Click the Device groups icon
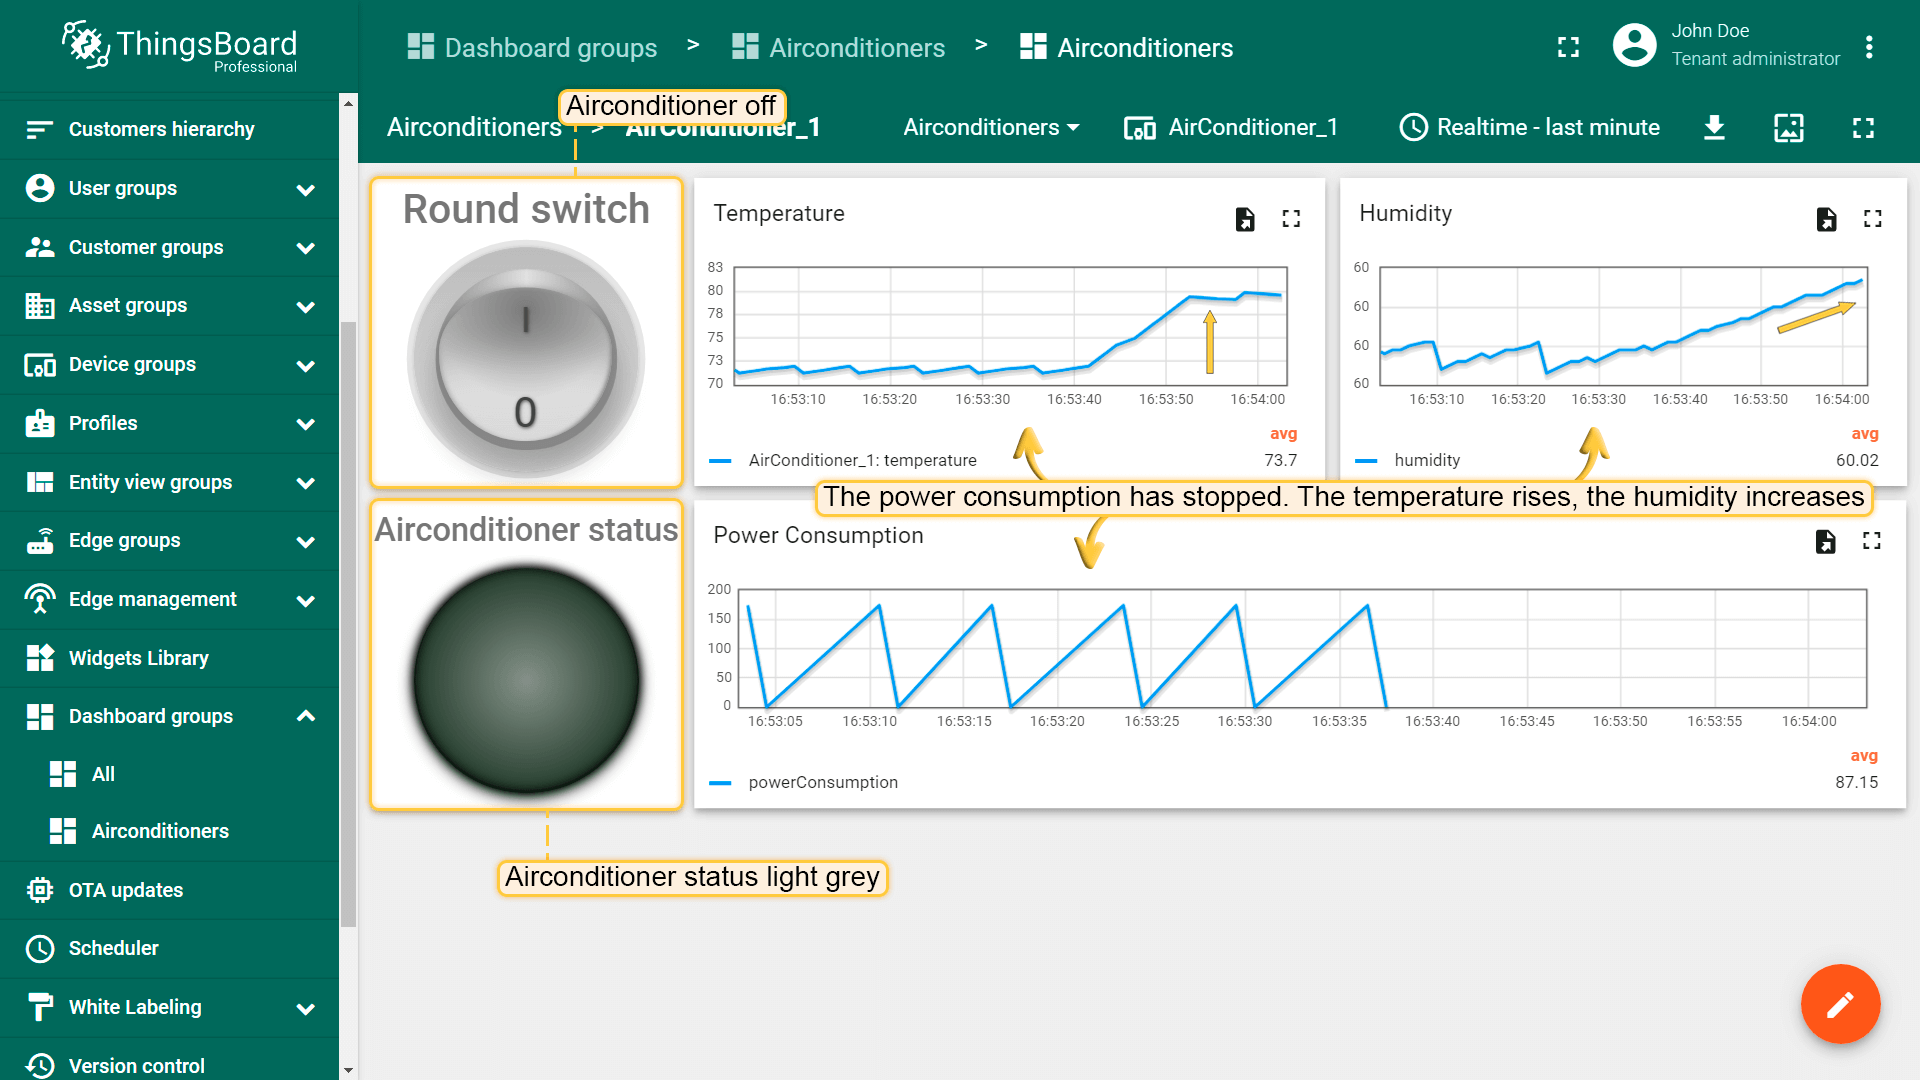1920x1080 pixels. pos(40,364)
